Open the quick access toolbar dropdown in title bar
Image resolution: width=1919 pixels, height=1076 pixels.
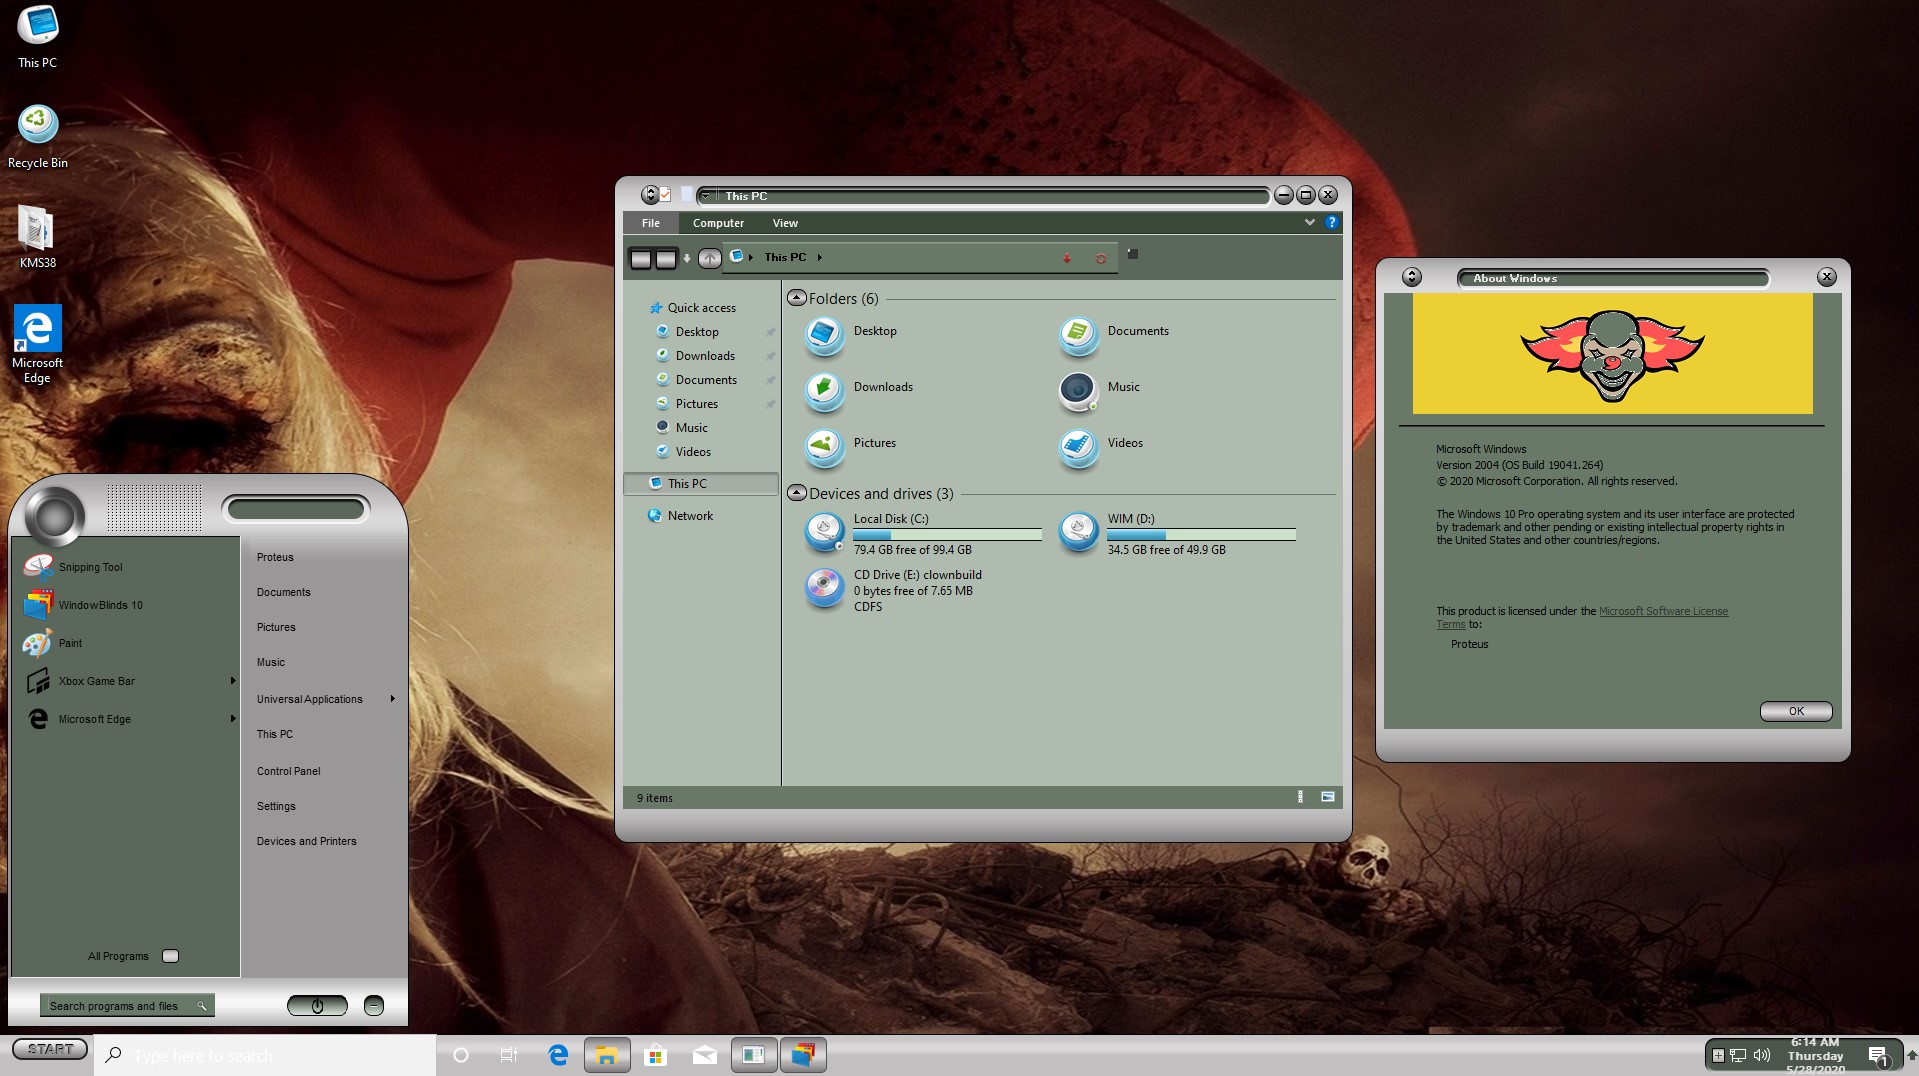coord(706,196)
